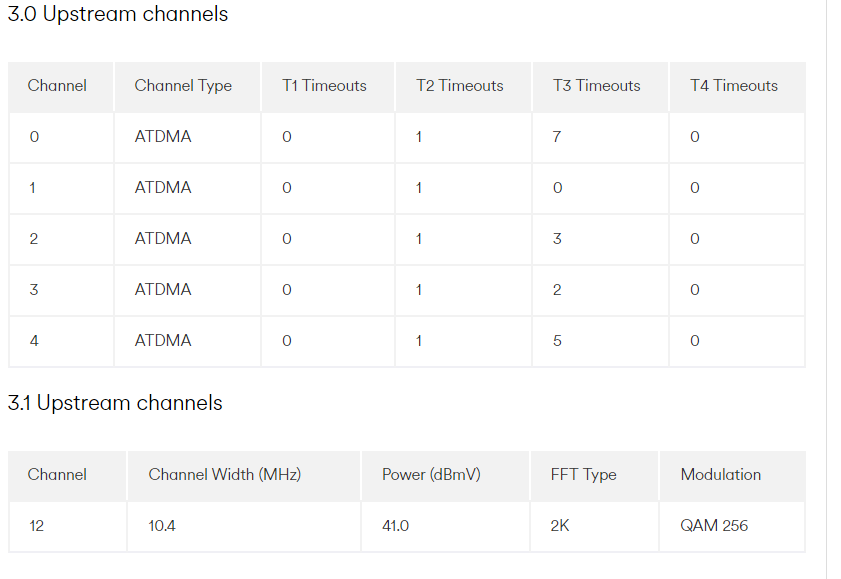Select the QAM 256 modulation cell
The width and height of the screenshot is (841, 579).
[x=714, y=526]
